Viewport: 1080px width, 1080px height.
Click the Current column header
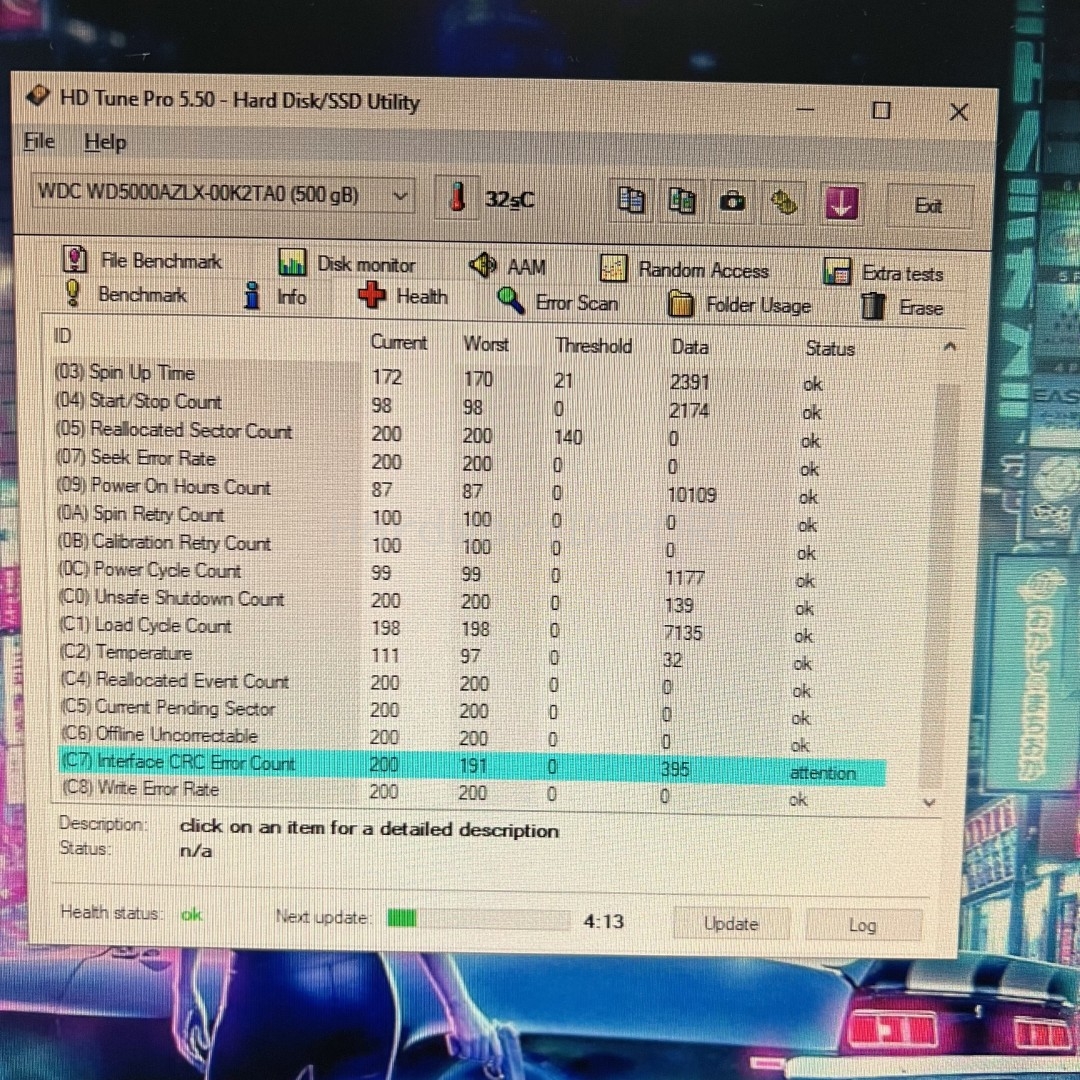click(x=398, y=342)
